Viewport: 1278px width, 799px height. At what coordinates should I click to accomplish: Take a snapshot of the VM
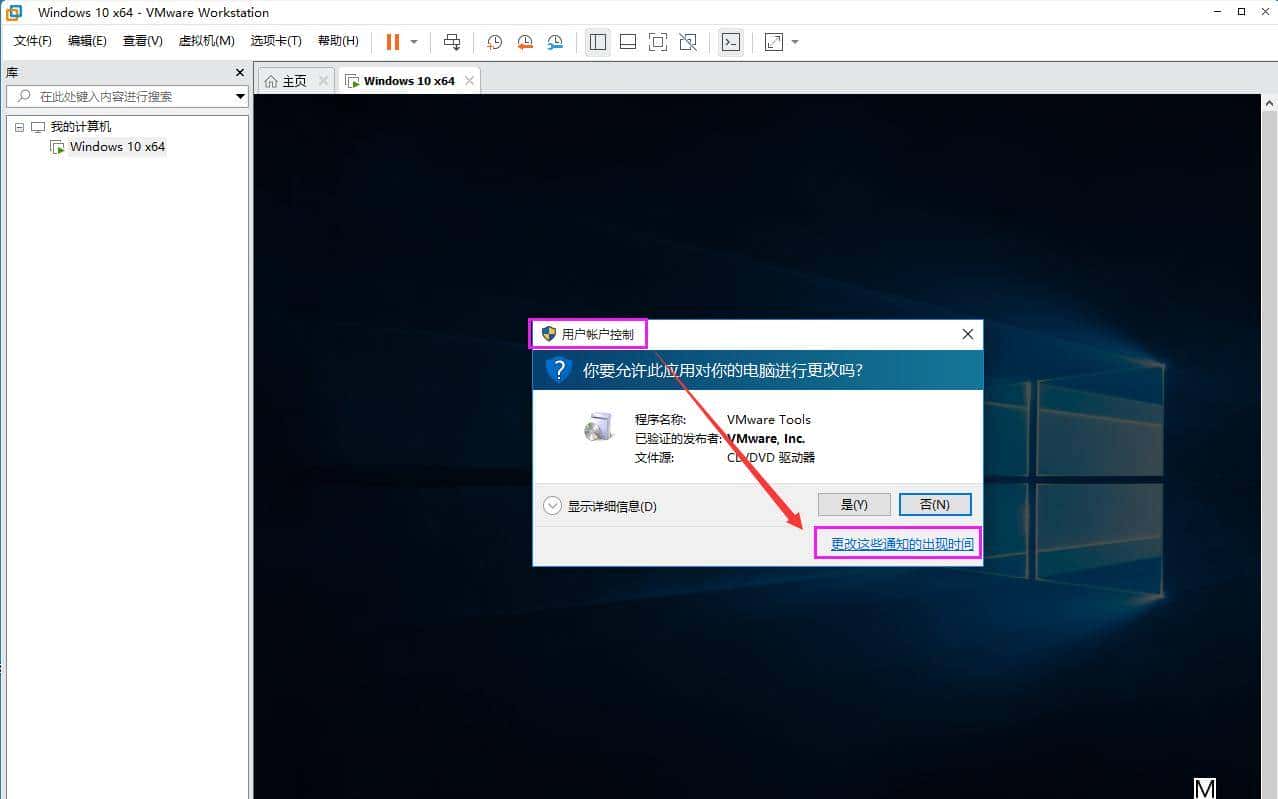coord(494,42)
